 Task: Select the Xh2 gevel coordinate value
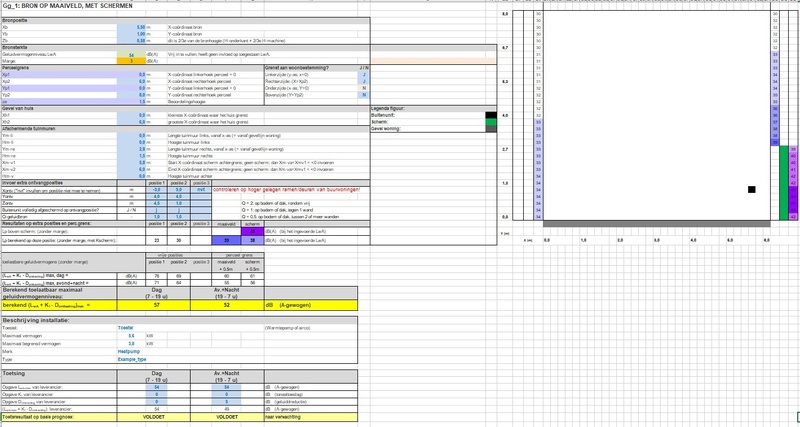tap(132, 122)
